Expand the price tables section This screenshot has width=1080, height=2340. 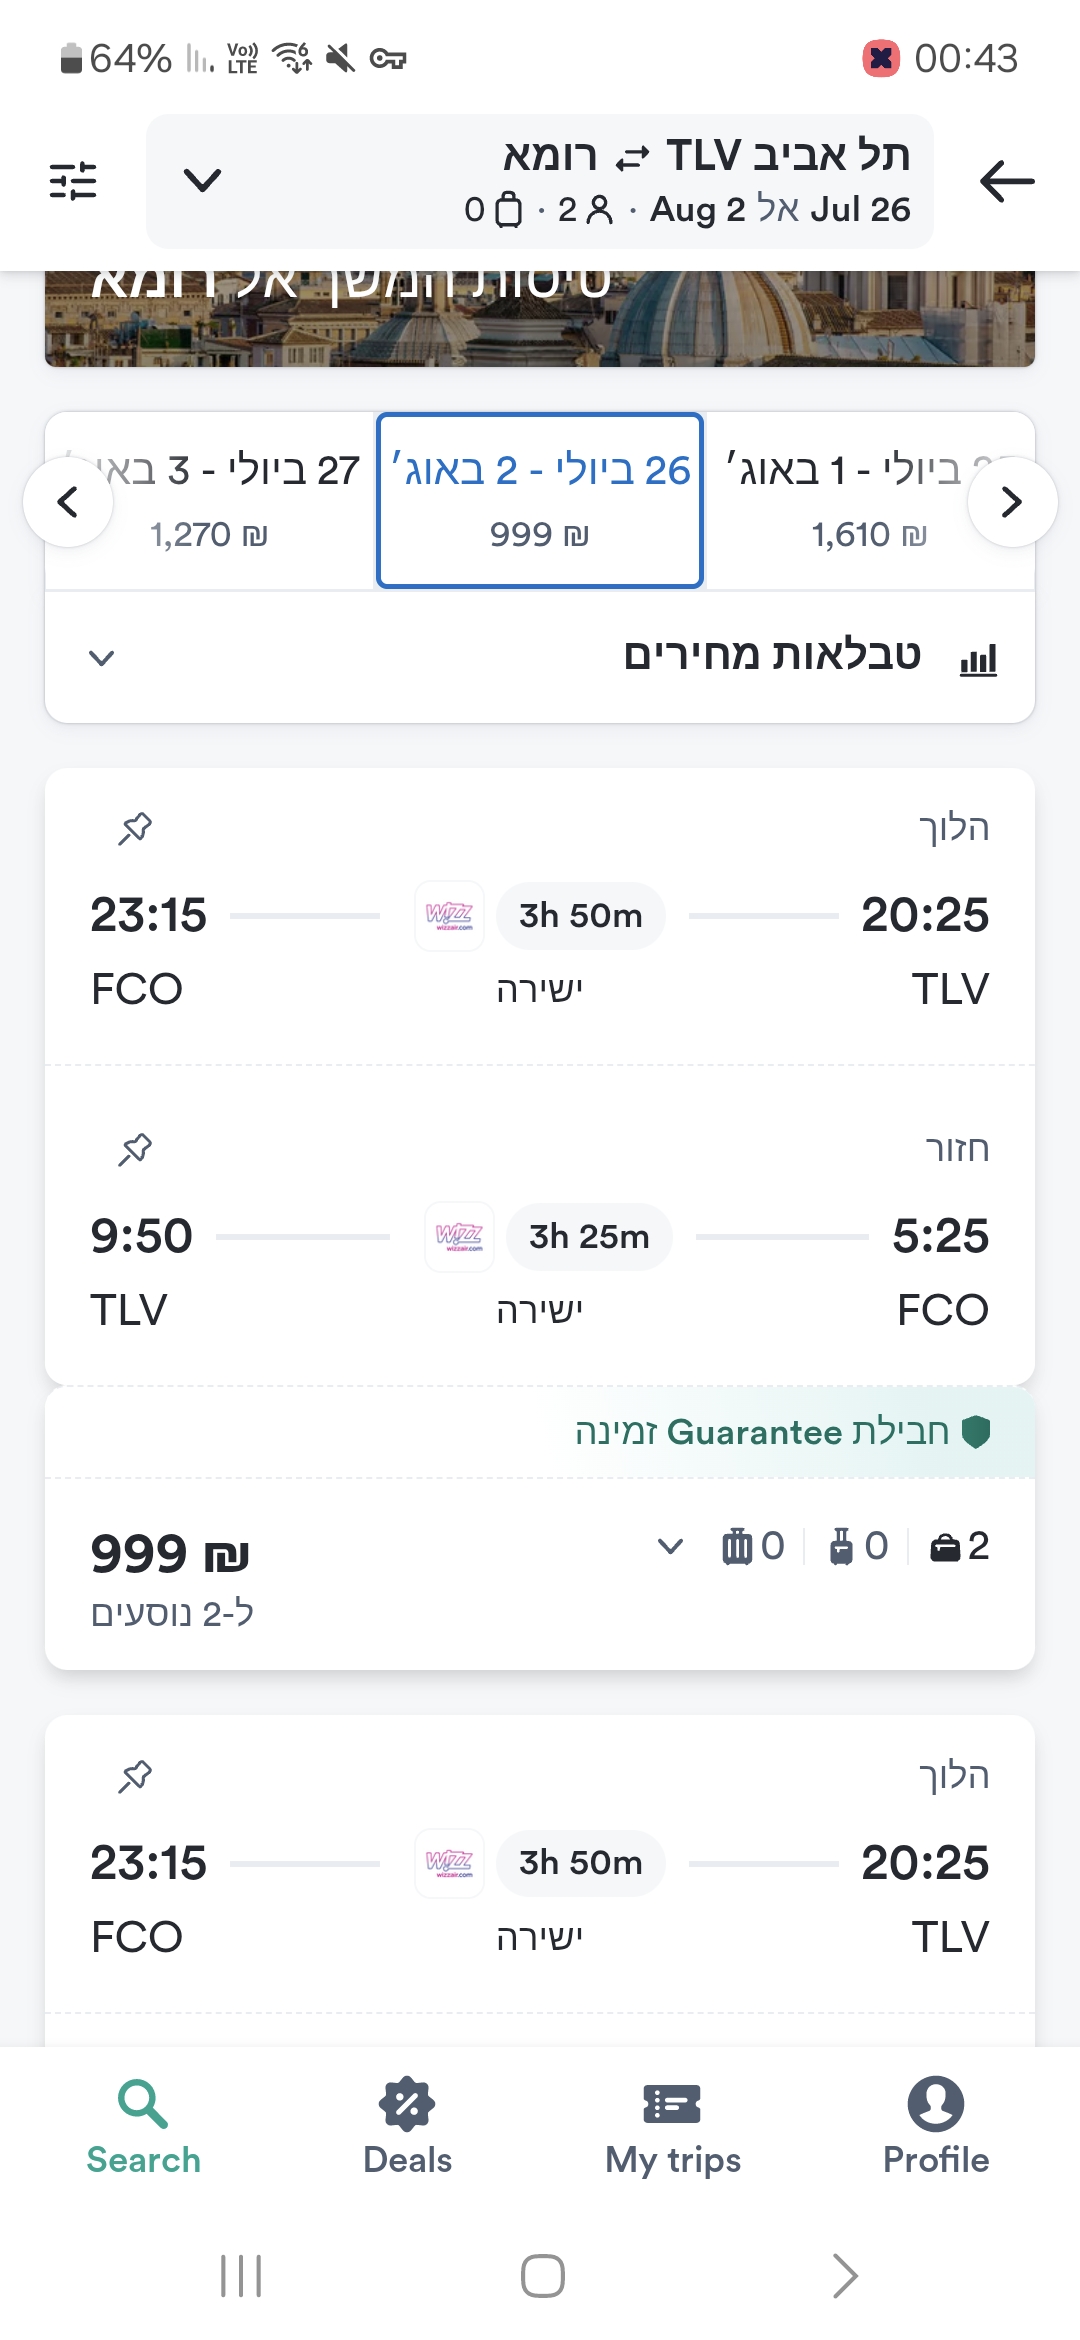point(540,657)
